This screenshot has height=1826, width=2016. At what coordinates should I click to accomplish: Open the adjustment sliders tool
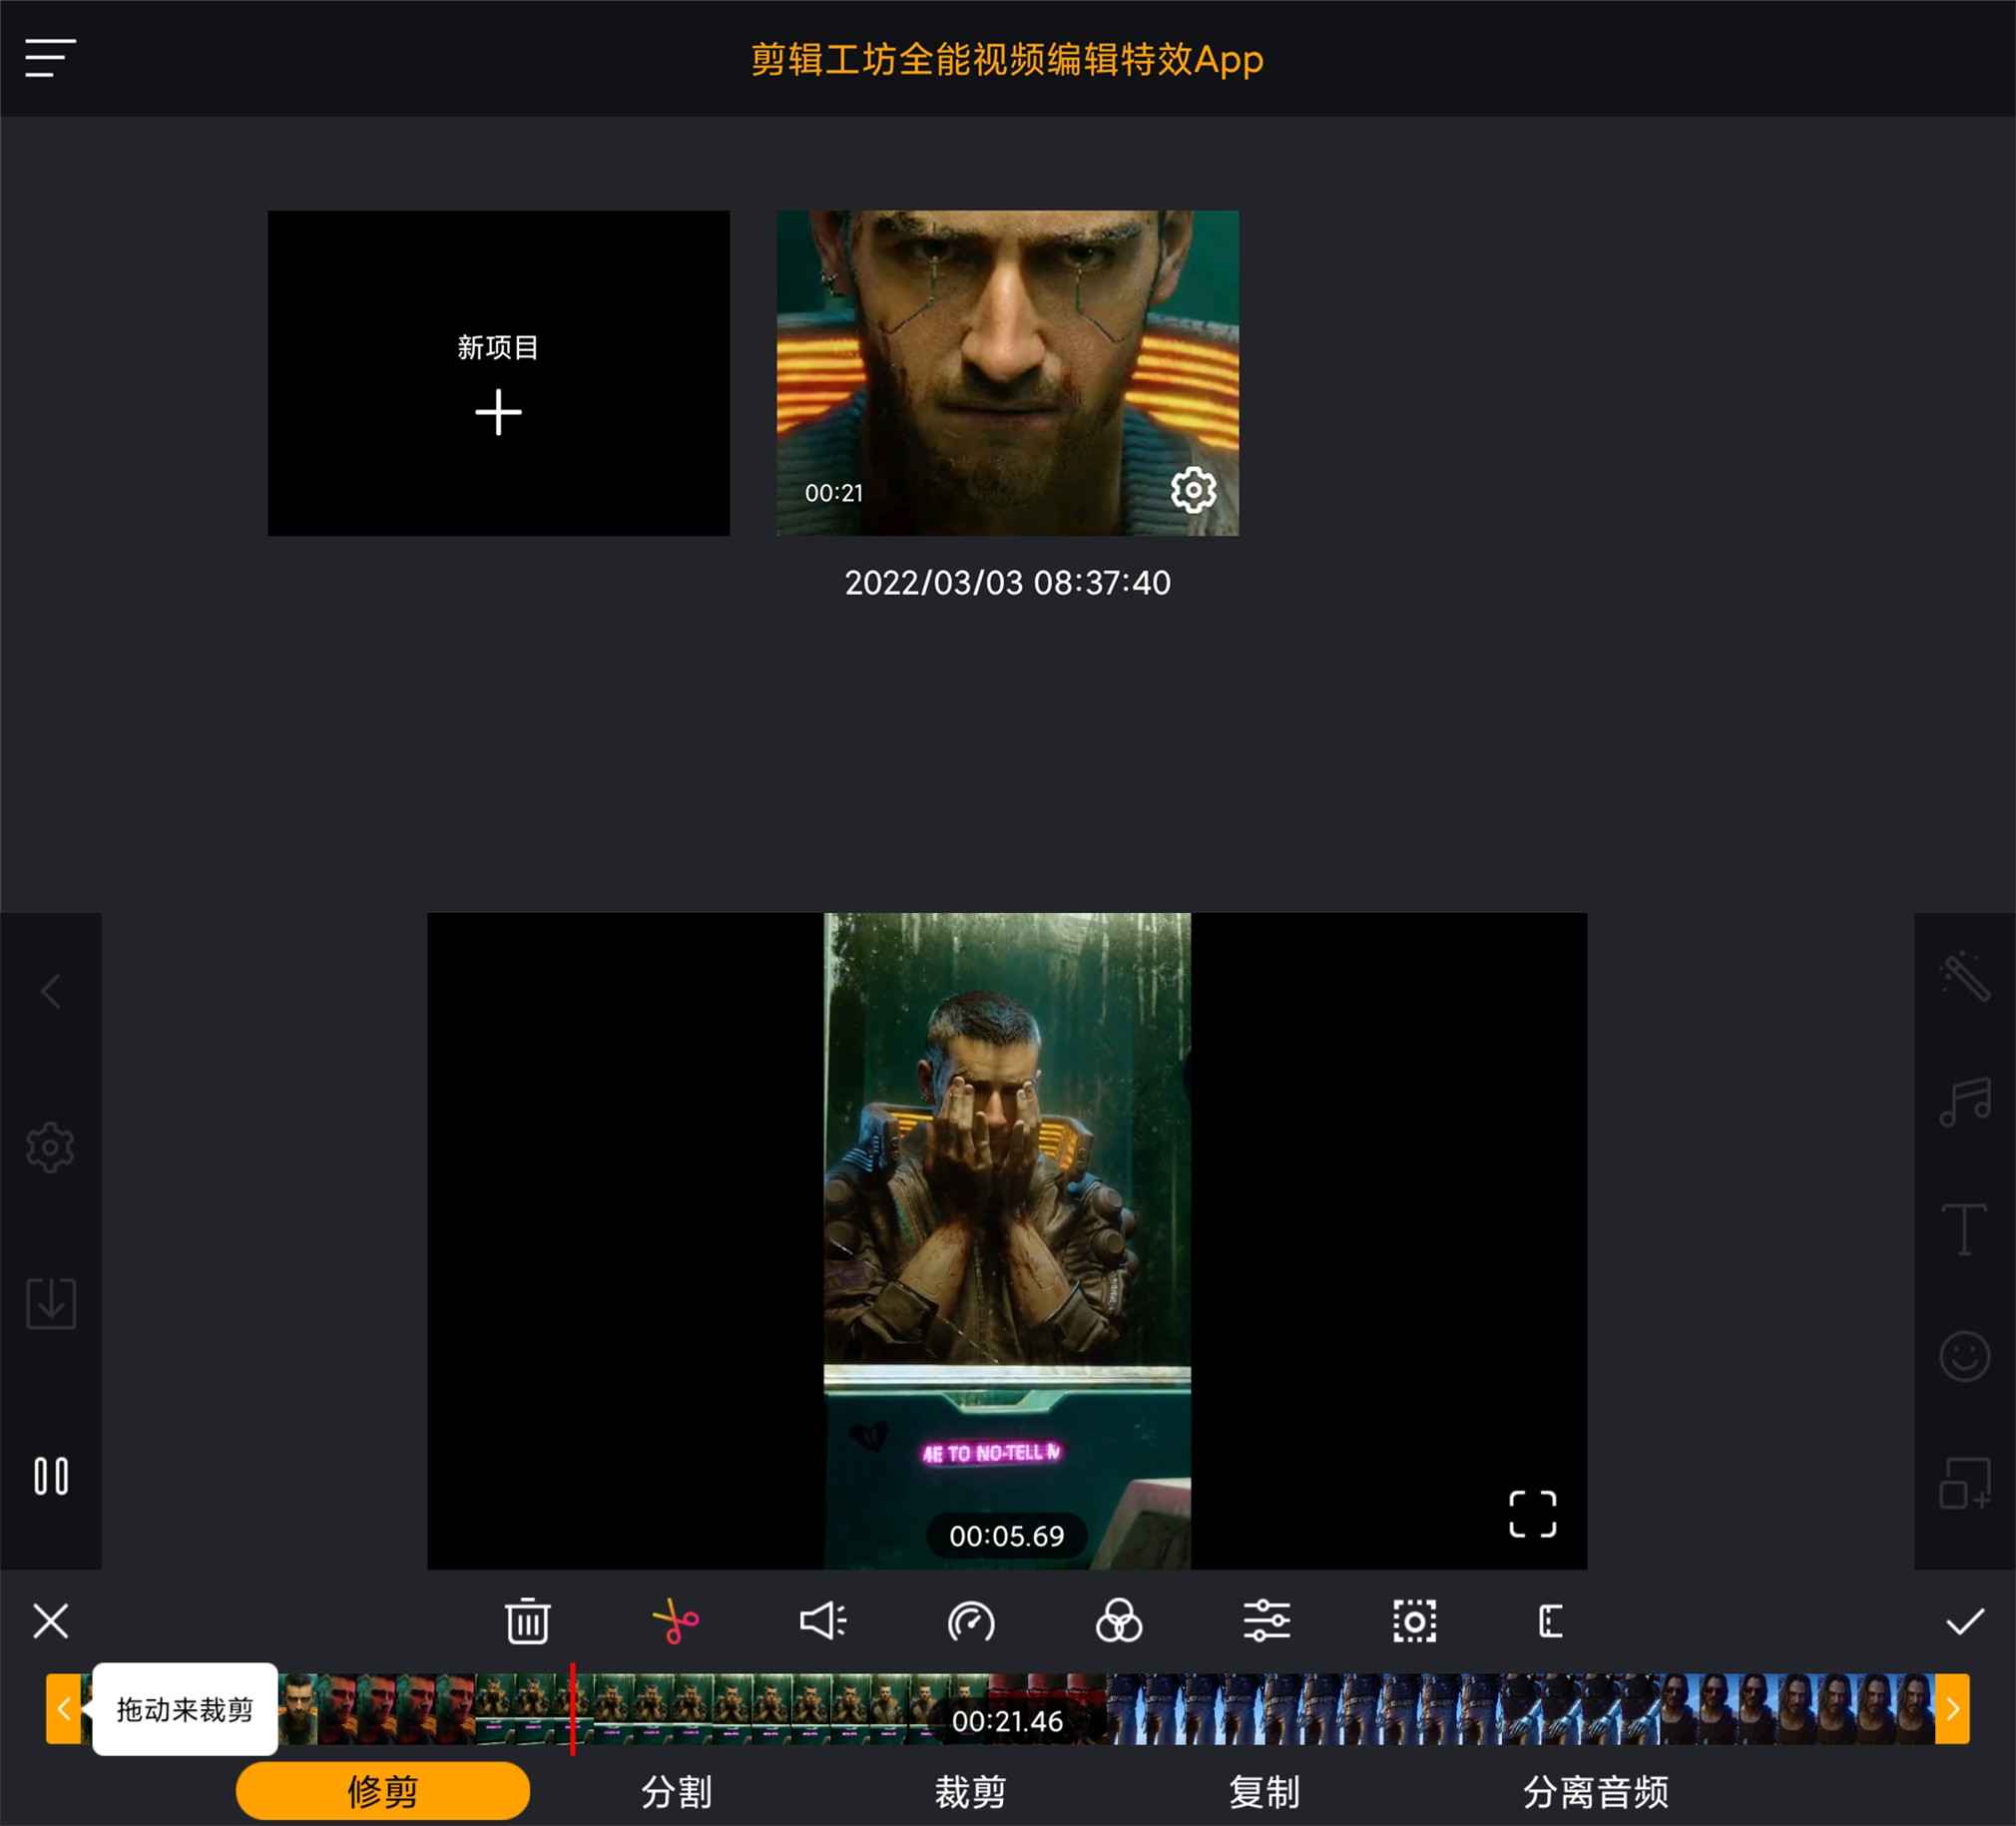[x=1267, y=1621]
